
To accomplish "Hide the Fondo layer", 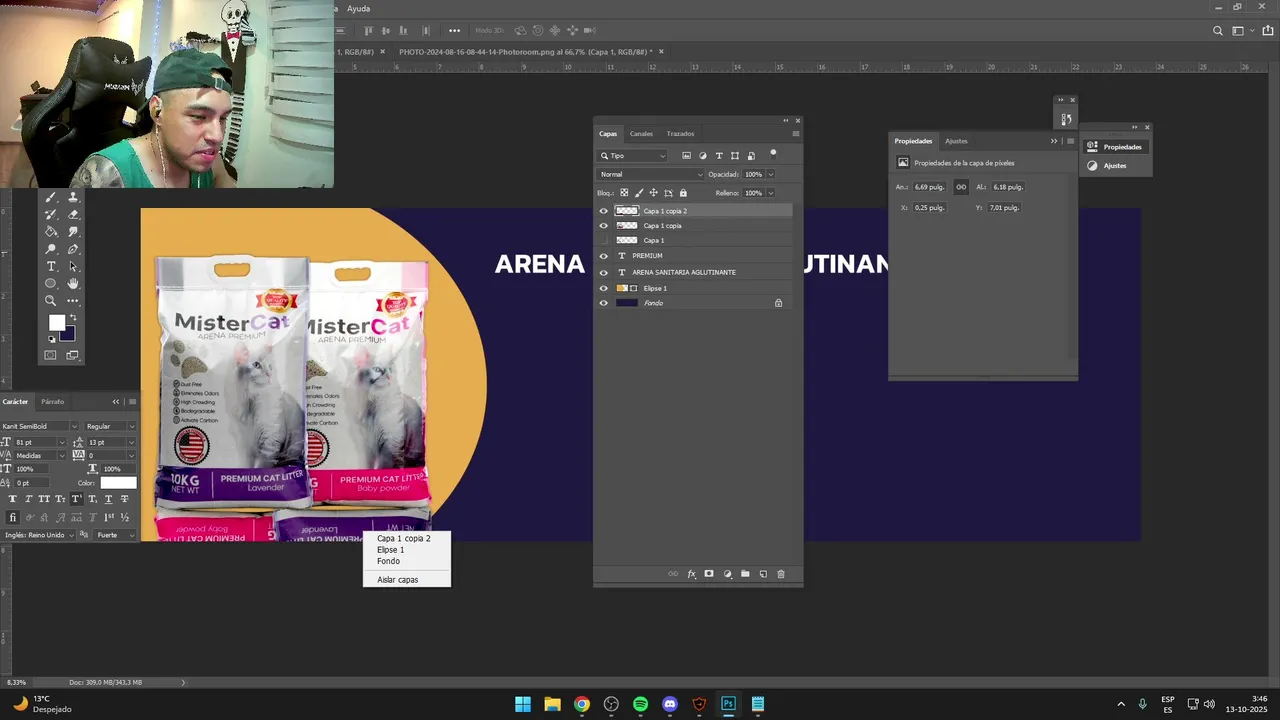I will pos(603,303).
